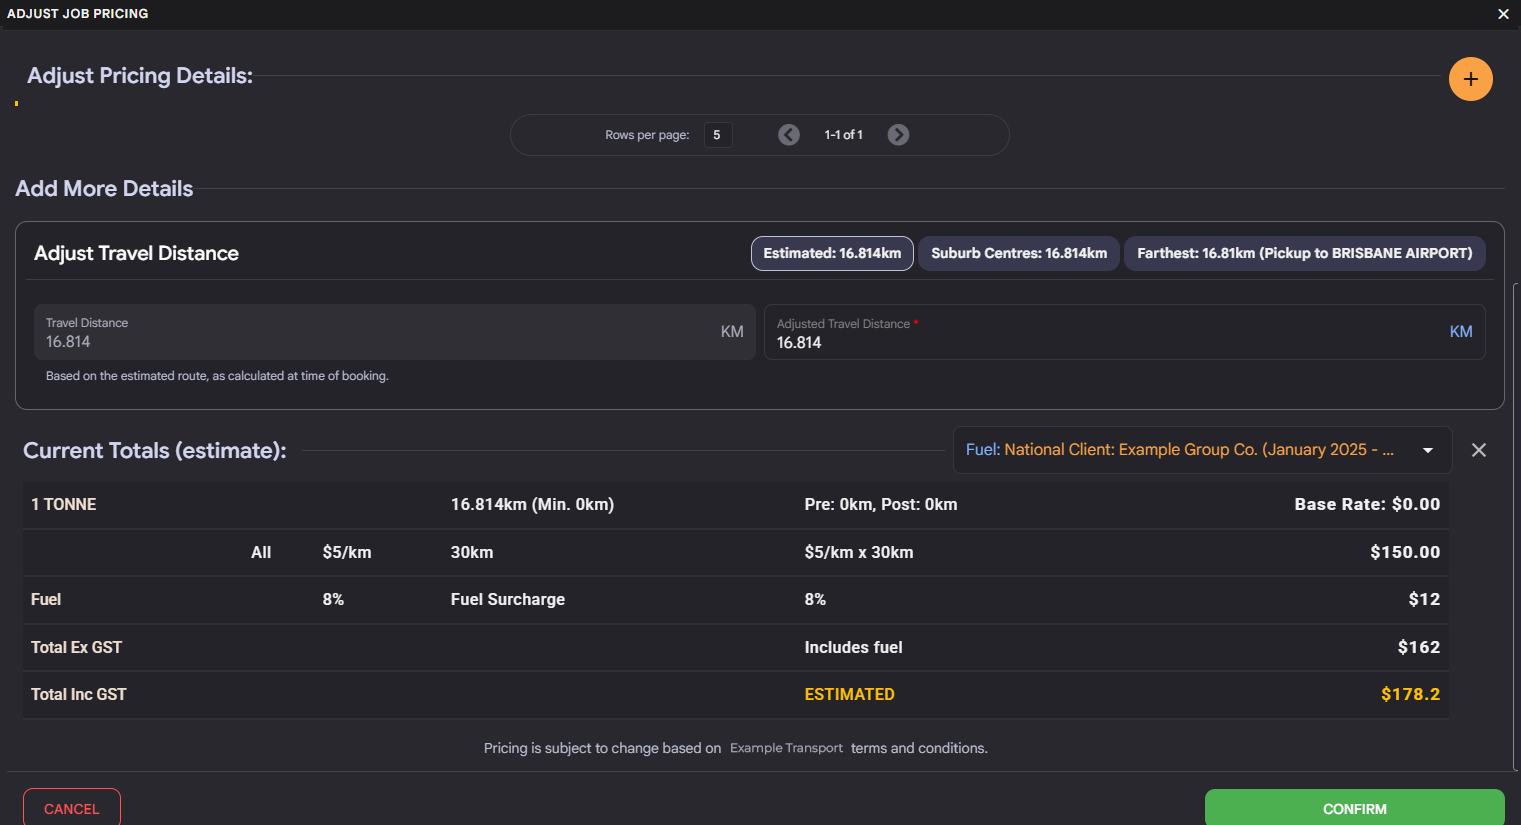Click the $150.00 amount cell
The image size is (1521, 825).
click(x=1405, y=552)
